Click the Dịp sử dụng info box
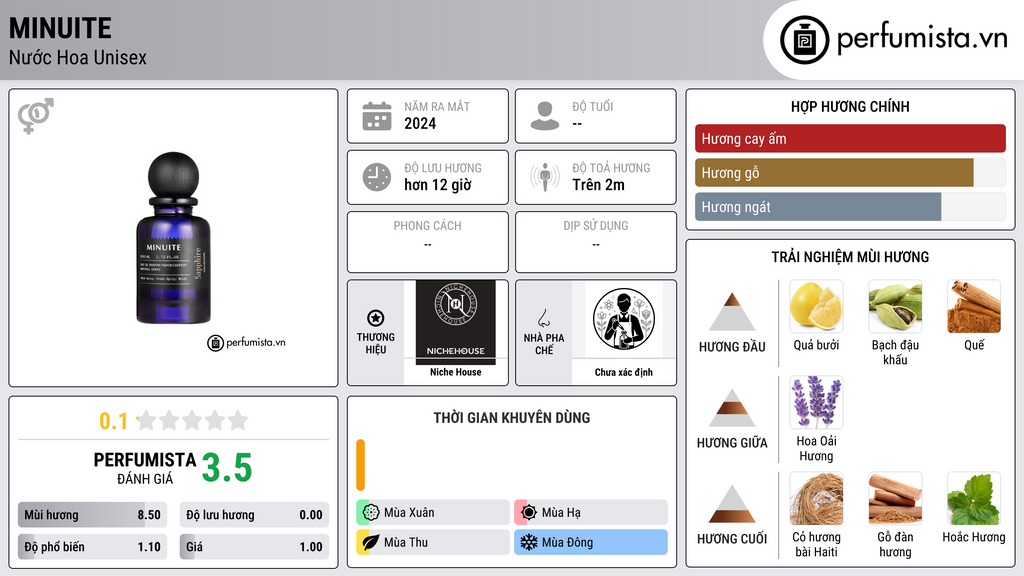The image size is (1024, 576). pos(596,242)
